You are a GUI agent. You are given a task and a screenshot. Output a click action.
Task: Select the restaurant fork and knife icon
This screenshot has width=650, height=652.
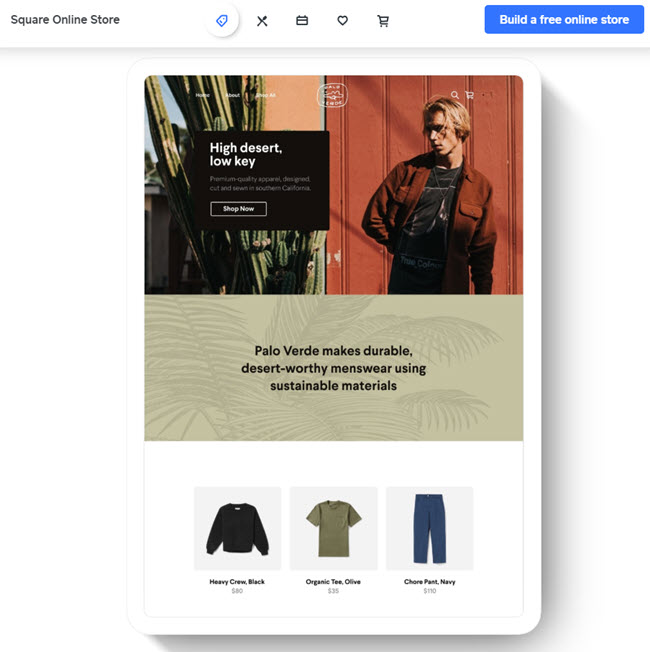[x=262, y=21]
